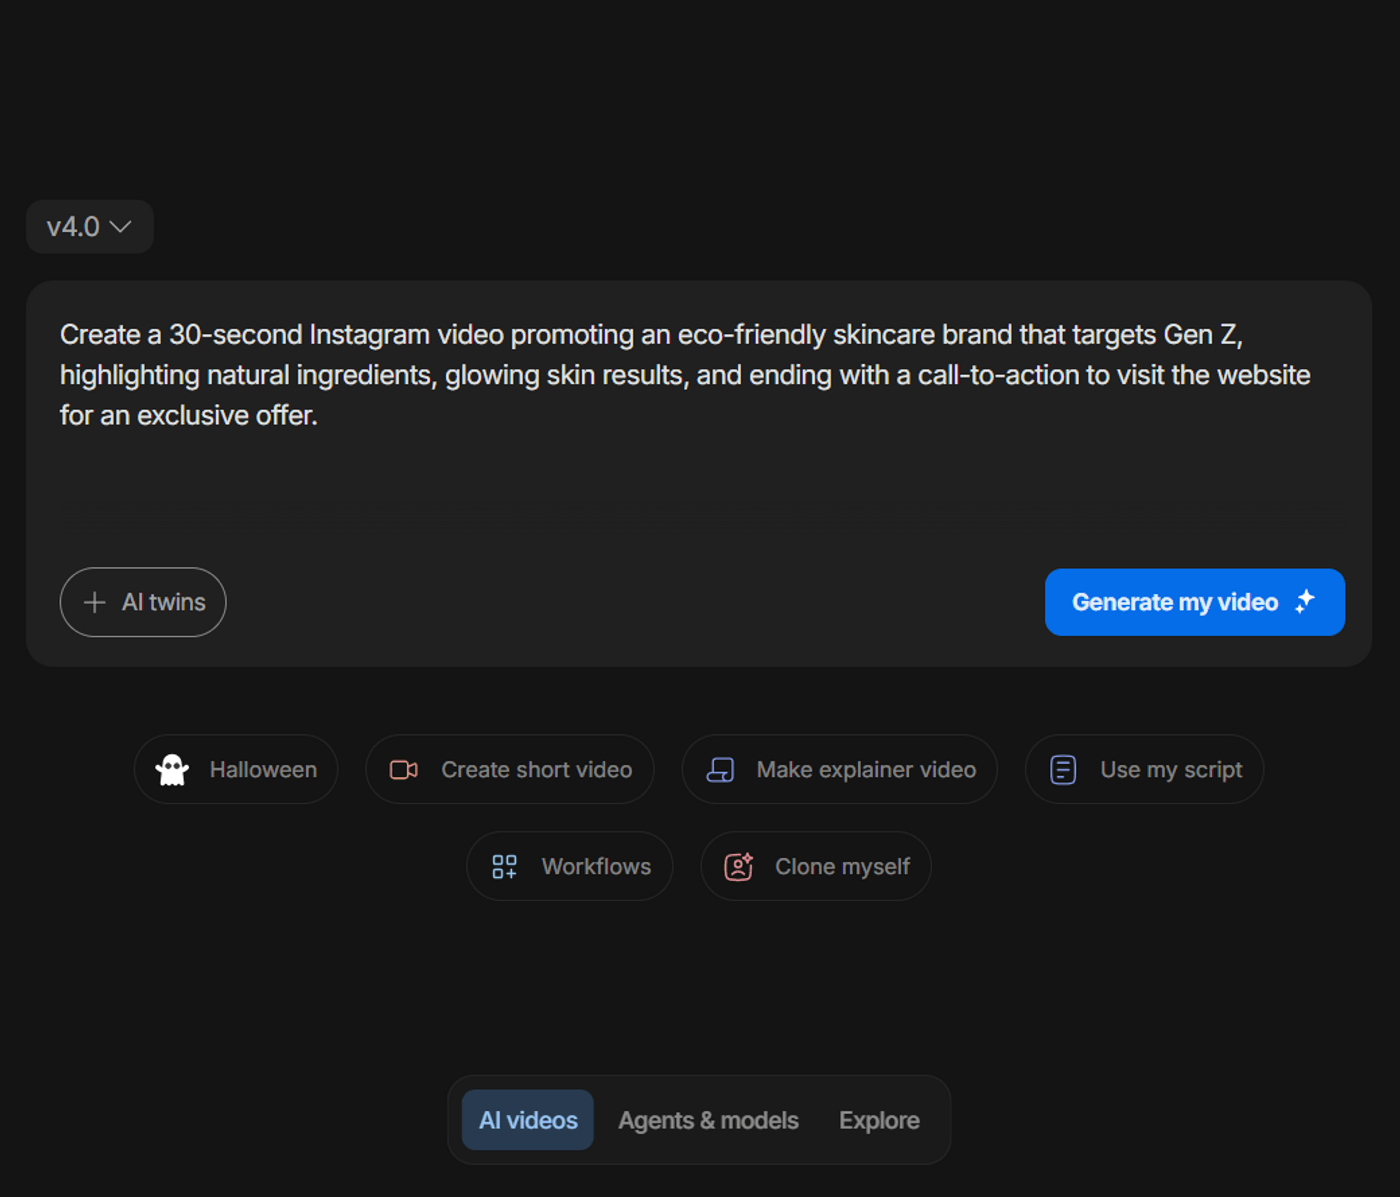Viewport: 1400px width, 1197px height.
Task: Switch to the AI videos tab
Action: point(528,1120)
